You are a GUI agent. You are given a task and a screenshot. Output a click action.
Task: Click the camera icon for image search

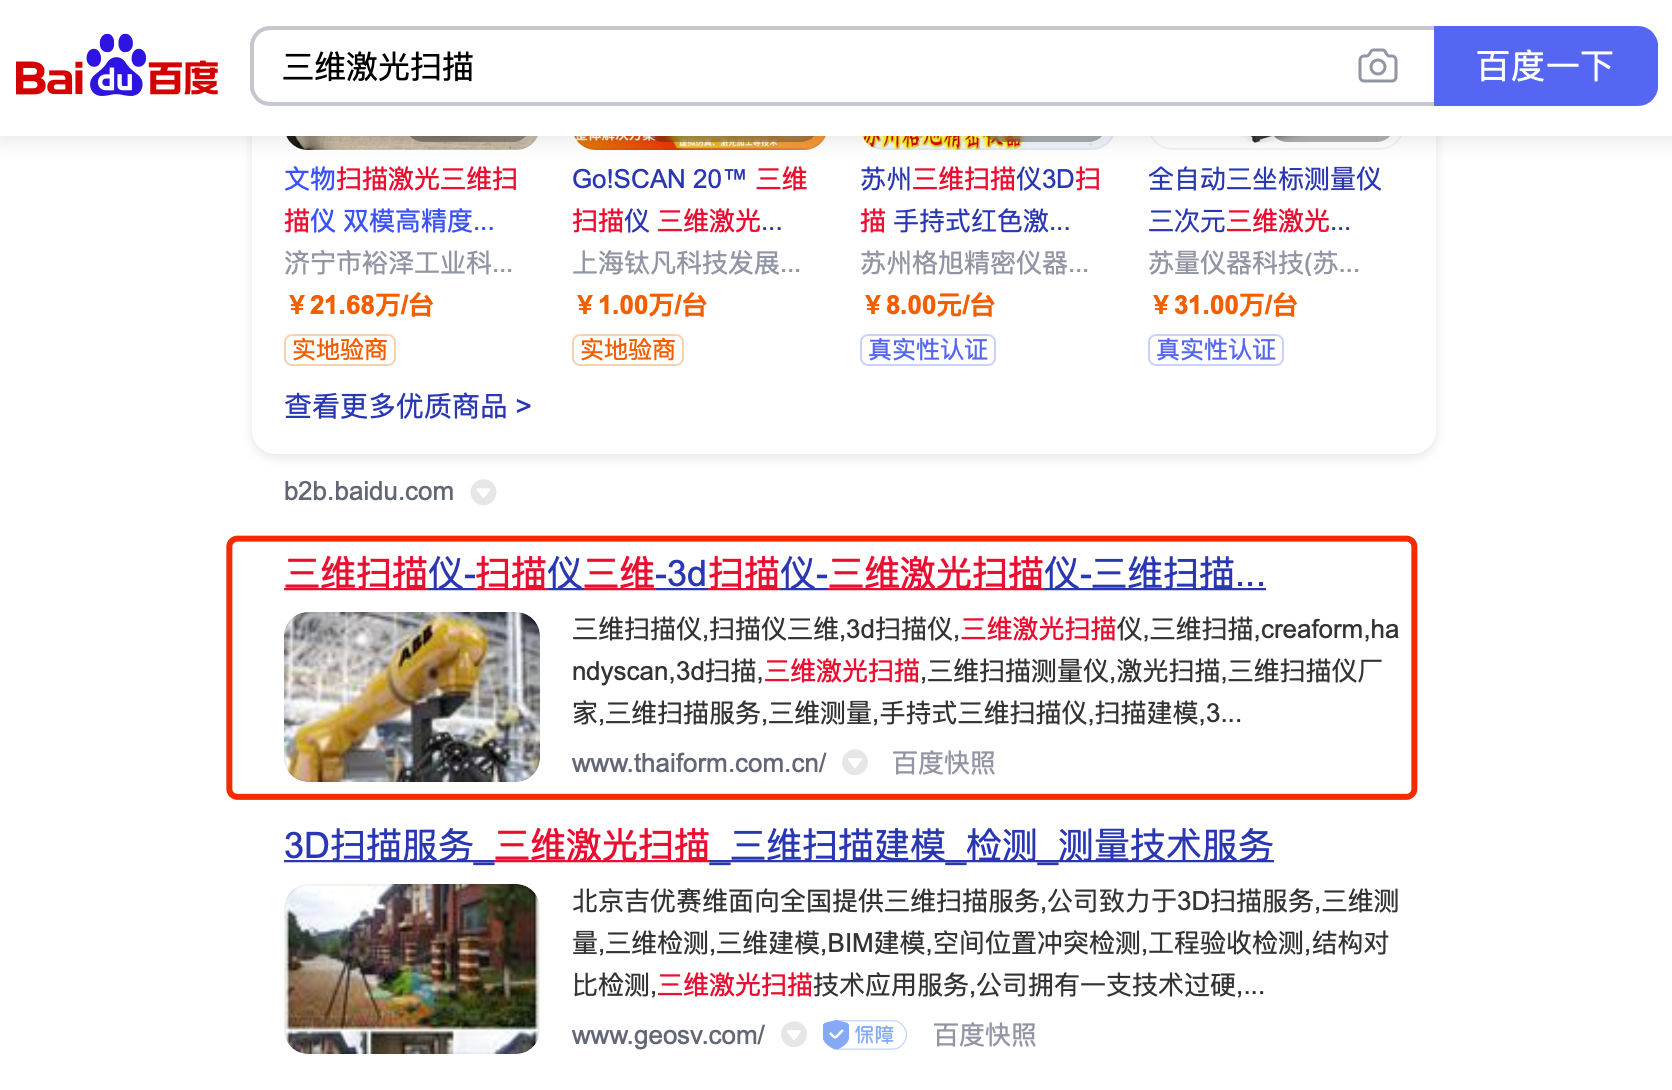click(x=1378, y=66)
